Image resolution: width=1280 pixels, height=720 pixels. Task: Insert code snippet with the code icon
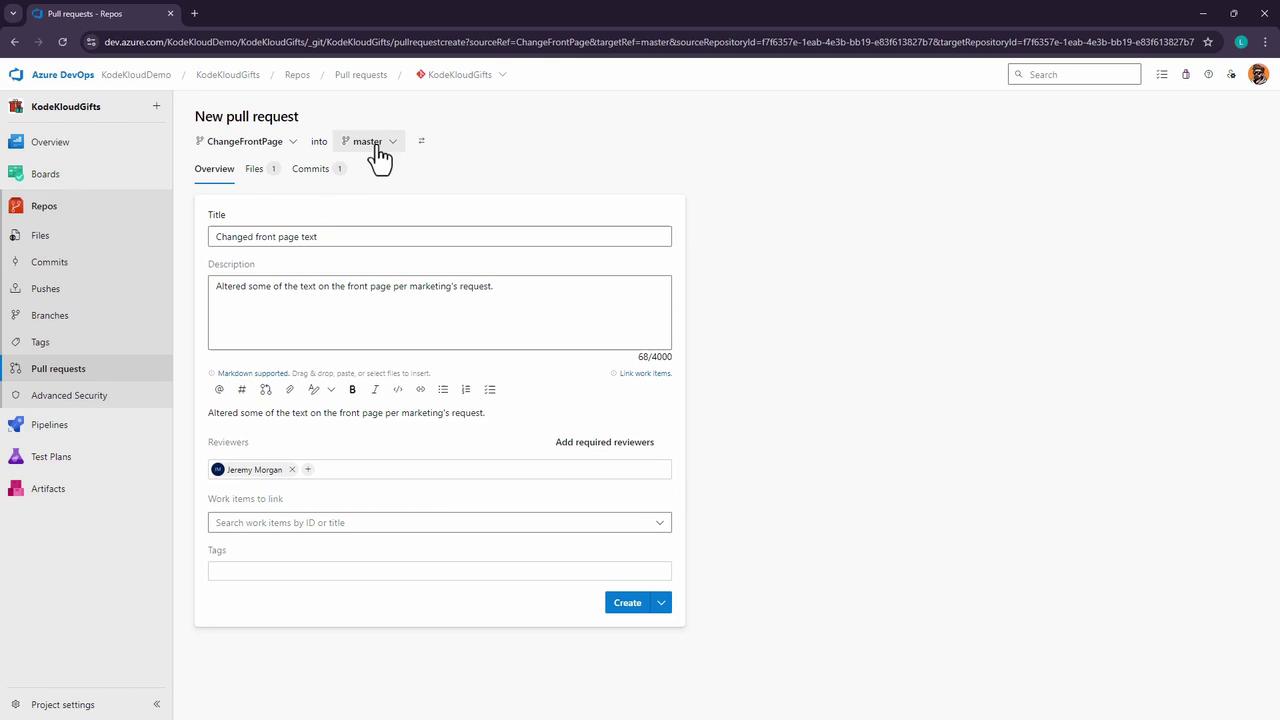[398, 389]
